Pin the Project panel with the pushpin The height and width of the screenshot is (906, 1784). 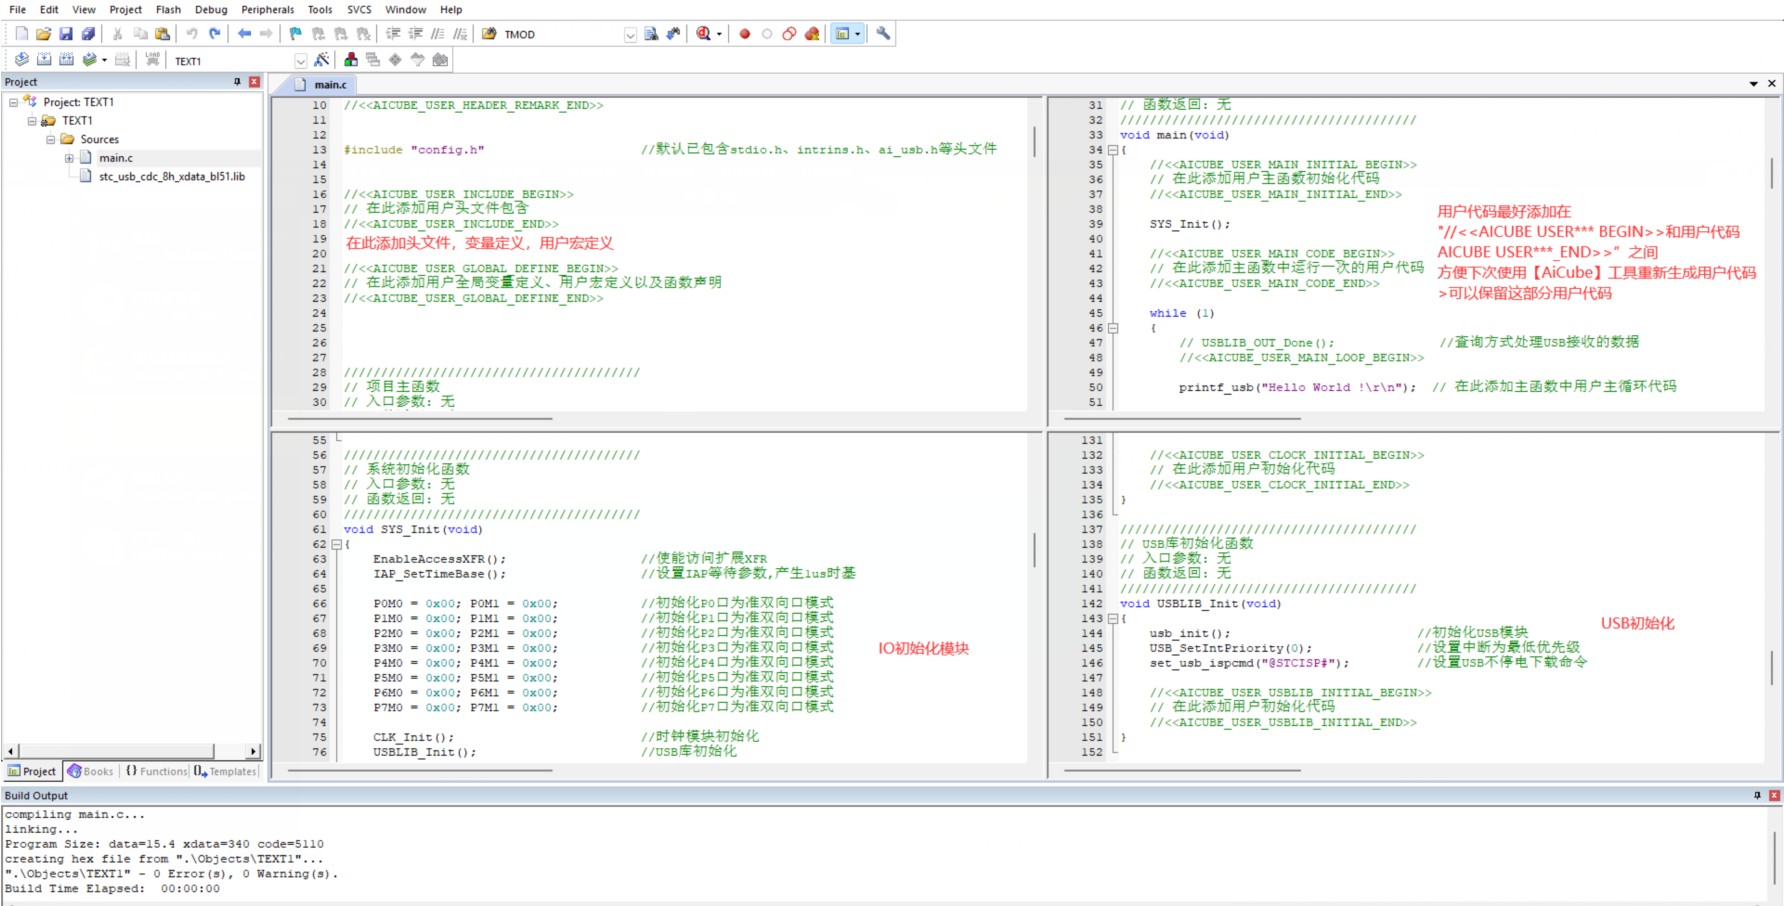pyautogui.click(x=237, y=82)
